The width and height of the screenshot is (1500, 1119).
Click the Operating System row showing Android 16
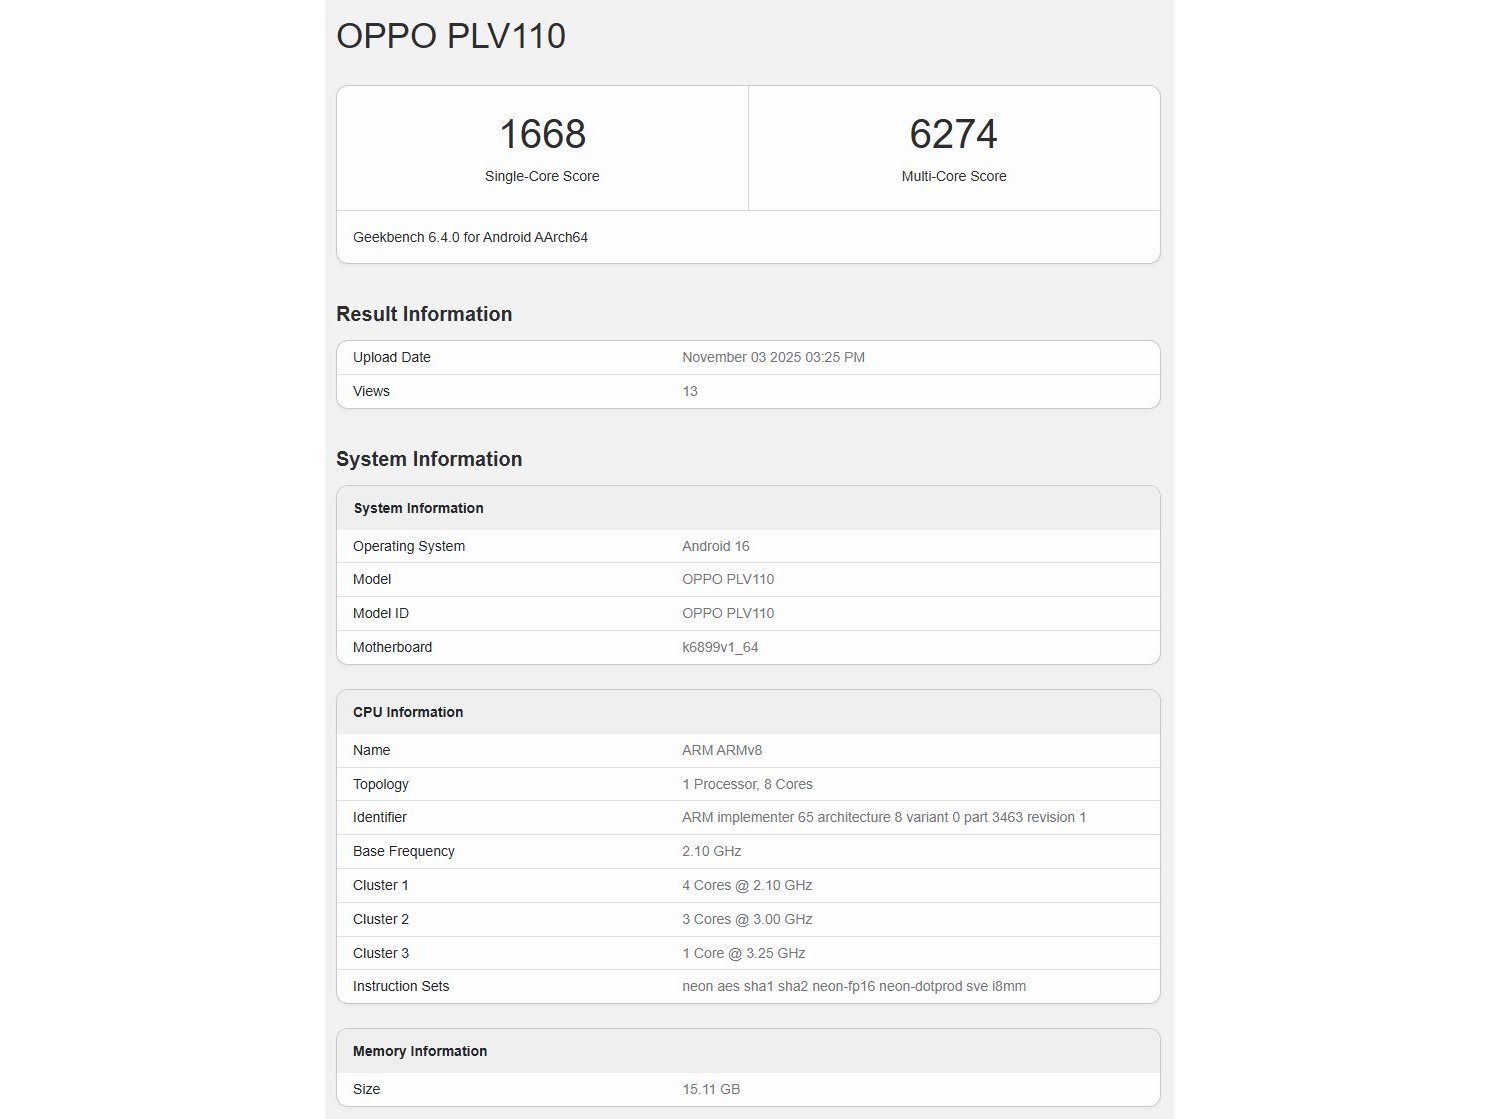pos(715,546)
